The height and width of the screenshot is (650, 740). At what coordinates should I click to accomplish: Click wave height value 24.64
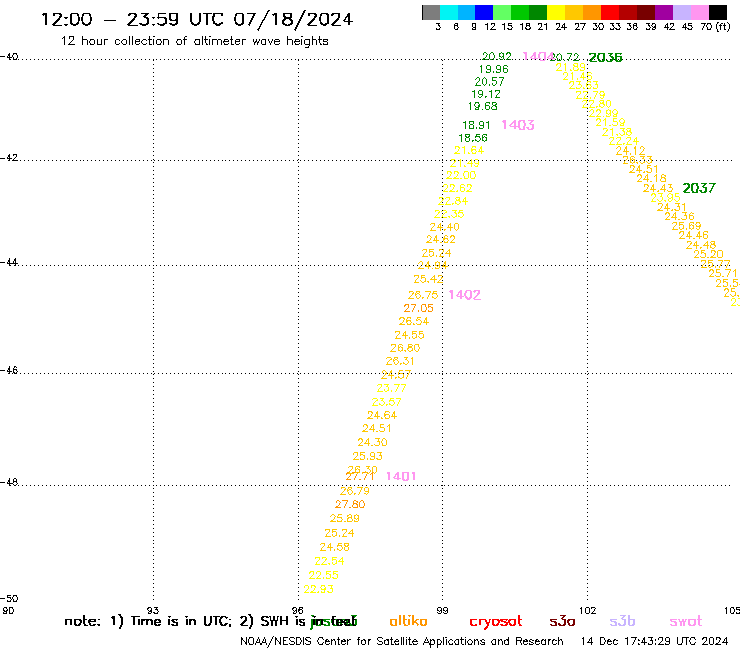pos(382,415)
